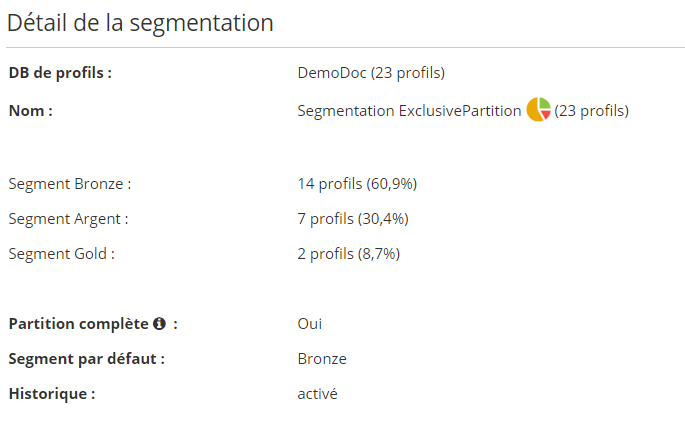Click the 'activé' historique status
Image resolution: width=685 pixels, height=437 pixels.
[318, 394]
